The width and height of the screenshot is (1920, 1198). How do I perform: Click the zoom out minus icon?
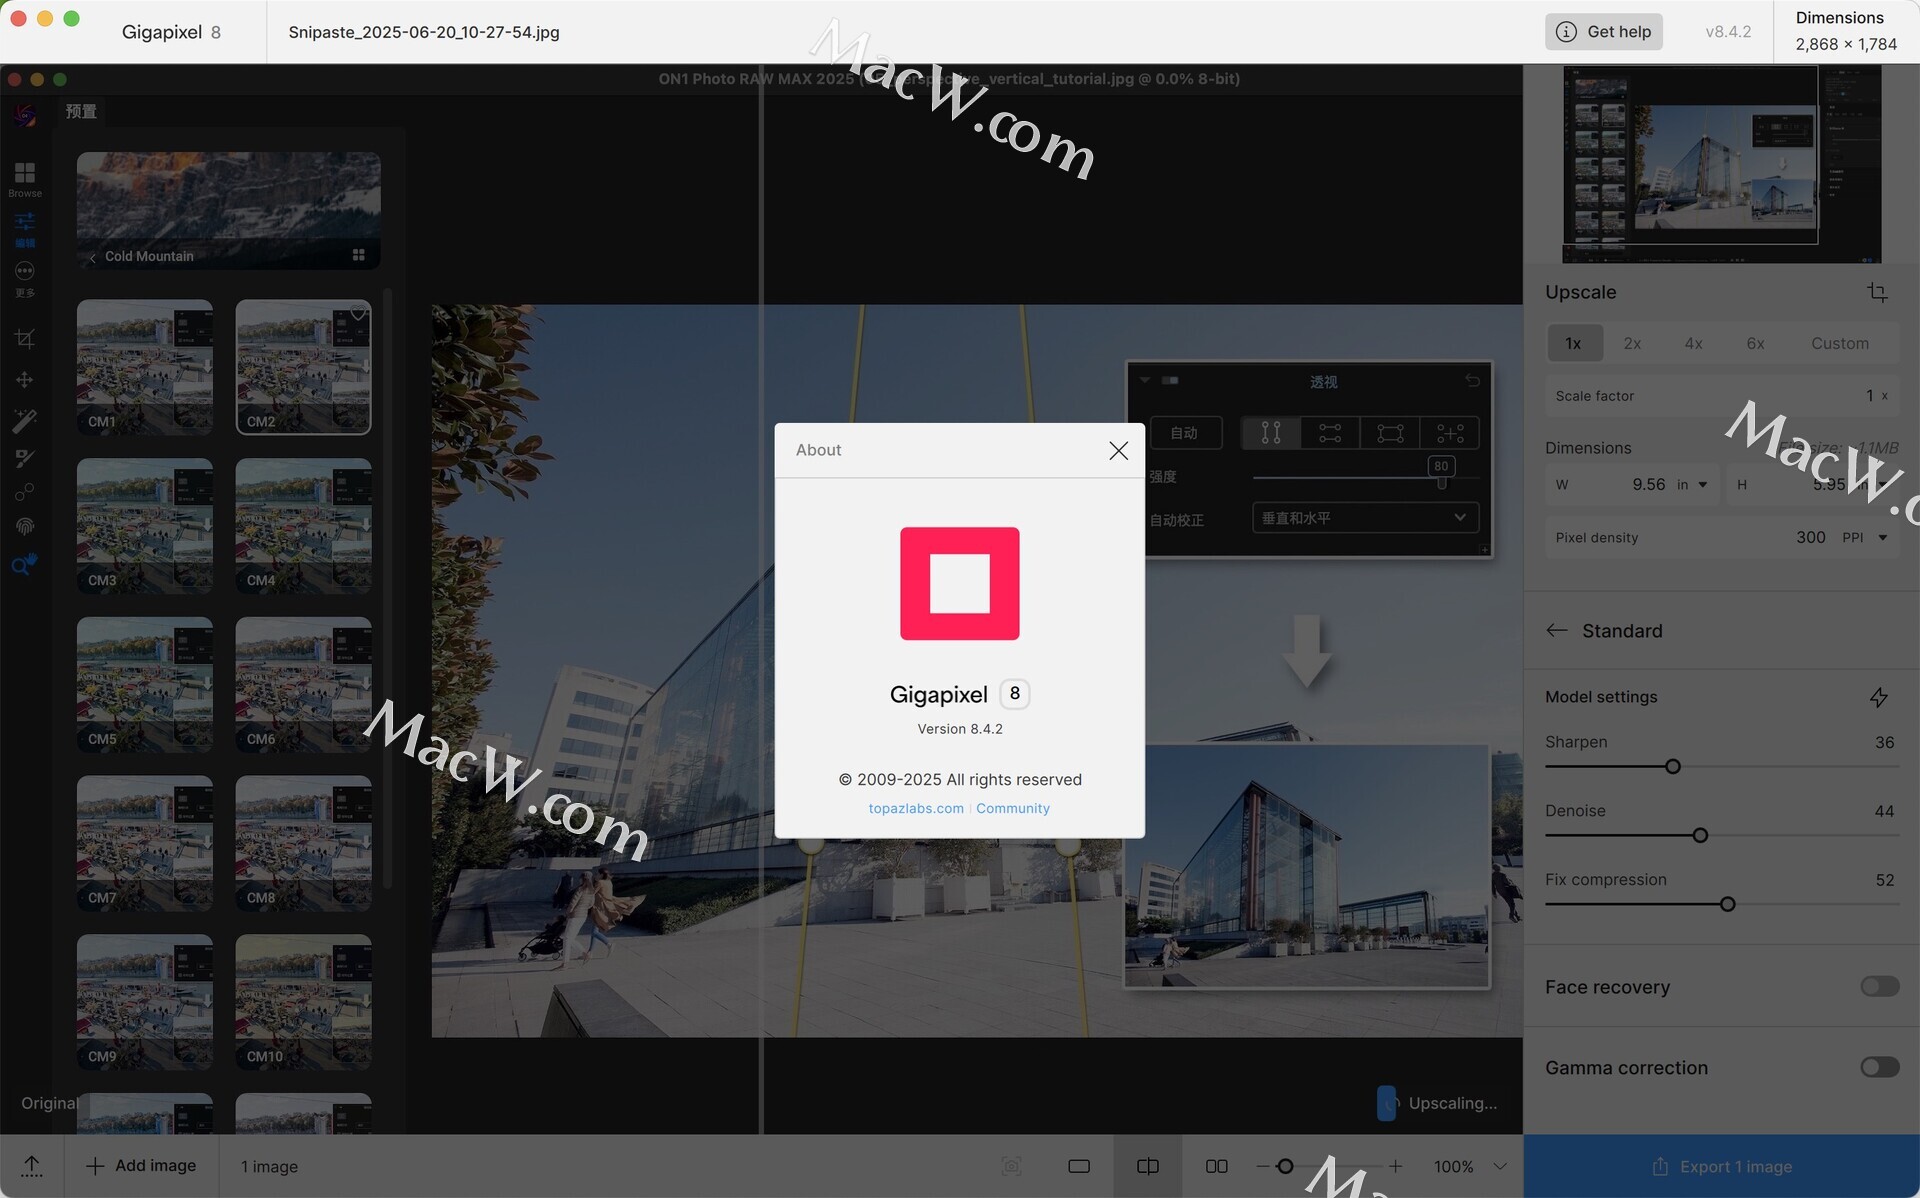tap(1262, 1166)
